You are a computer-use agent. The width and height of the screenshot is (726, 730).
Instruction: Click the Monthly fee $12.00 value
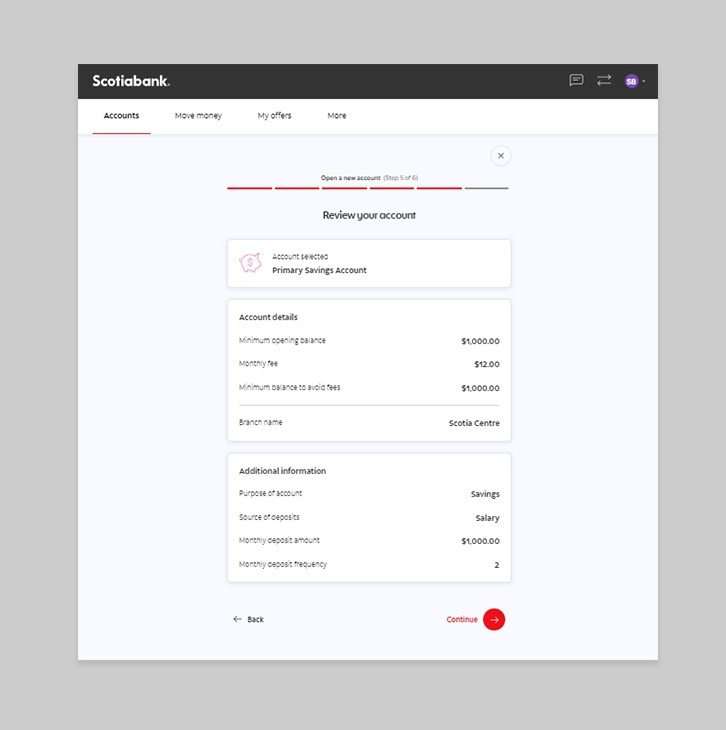coord(487,364)
